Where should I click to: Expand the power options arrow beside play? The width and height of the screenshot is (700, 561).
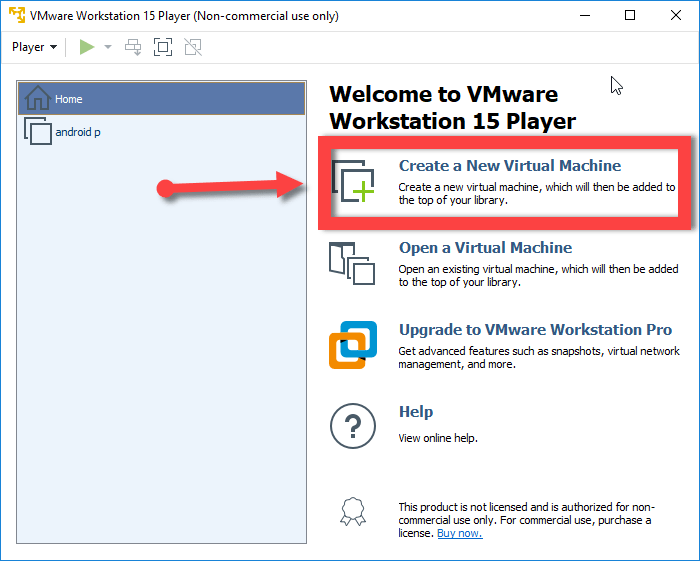coord(108,47)
